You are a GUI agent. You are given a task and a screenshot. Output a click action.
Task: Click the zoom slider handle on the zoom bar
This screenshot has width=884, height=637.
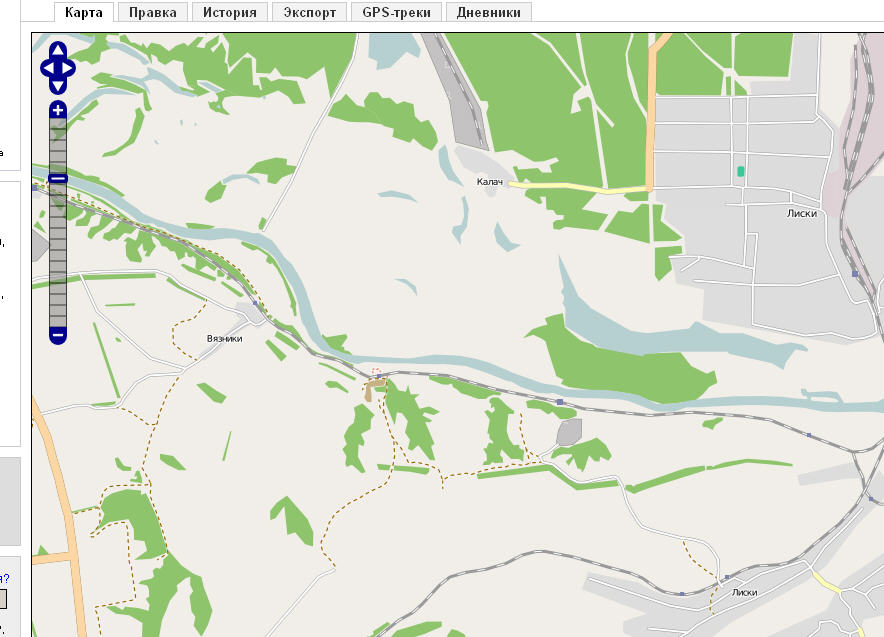tap(58, 179)
